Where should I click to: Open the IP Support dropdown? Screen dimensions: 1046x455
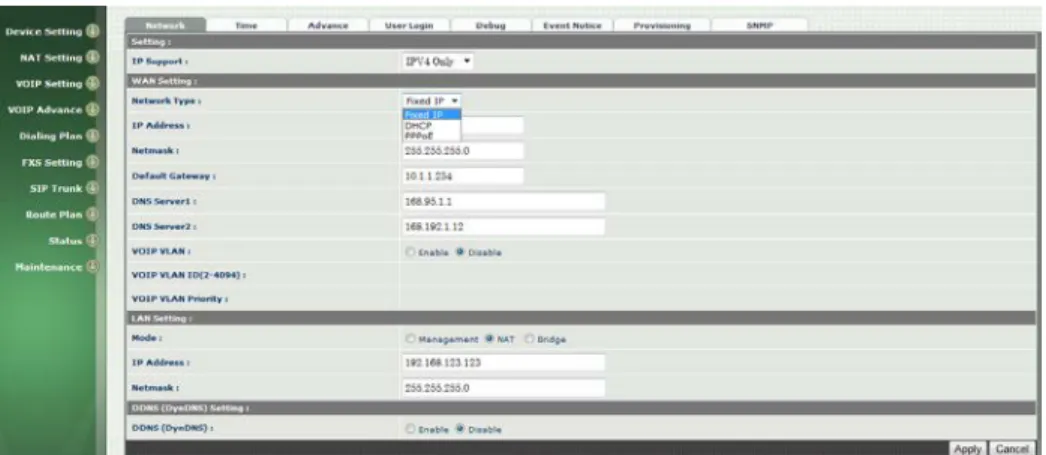pos(438,61)
